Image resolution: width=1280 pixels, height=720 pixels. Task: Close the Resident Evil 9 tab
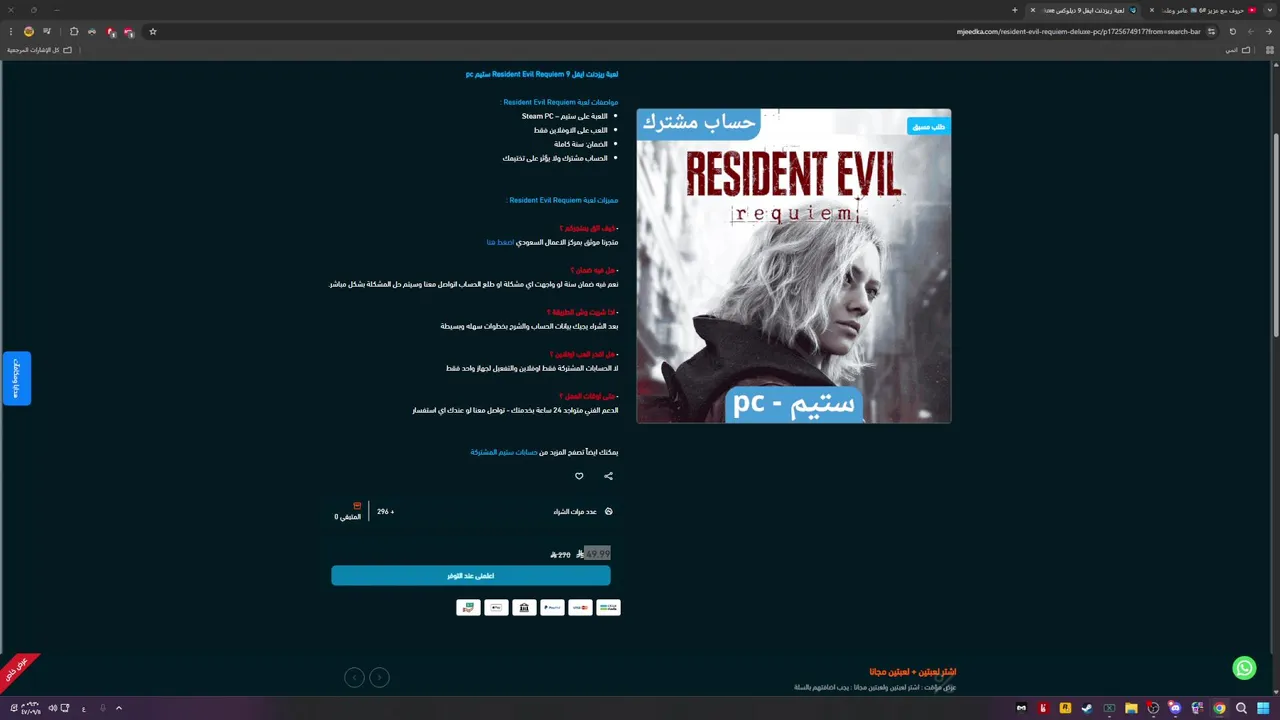(1033, 10)
